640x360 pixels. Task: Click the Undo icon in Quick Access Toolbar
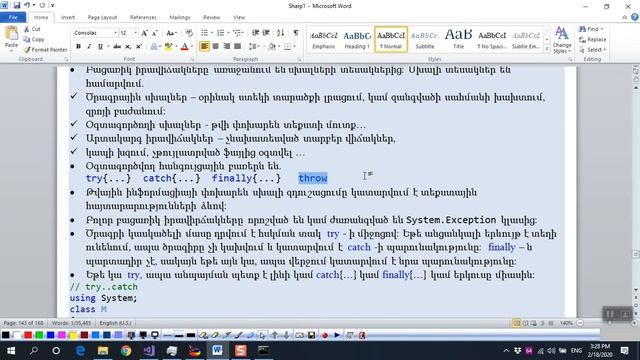(27, 6)
